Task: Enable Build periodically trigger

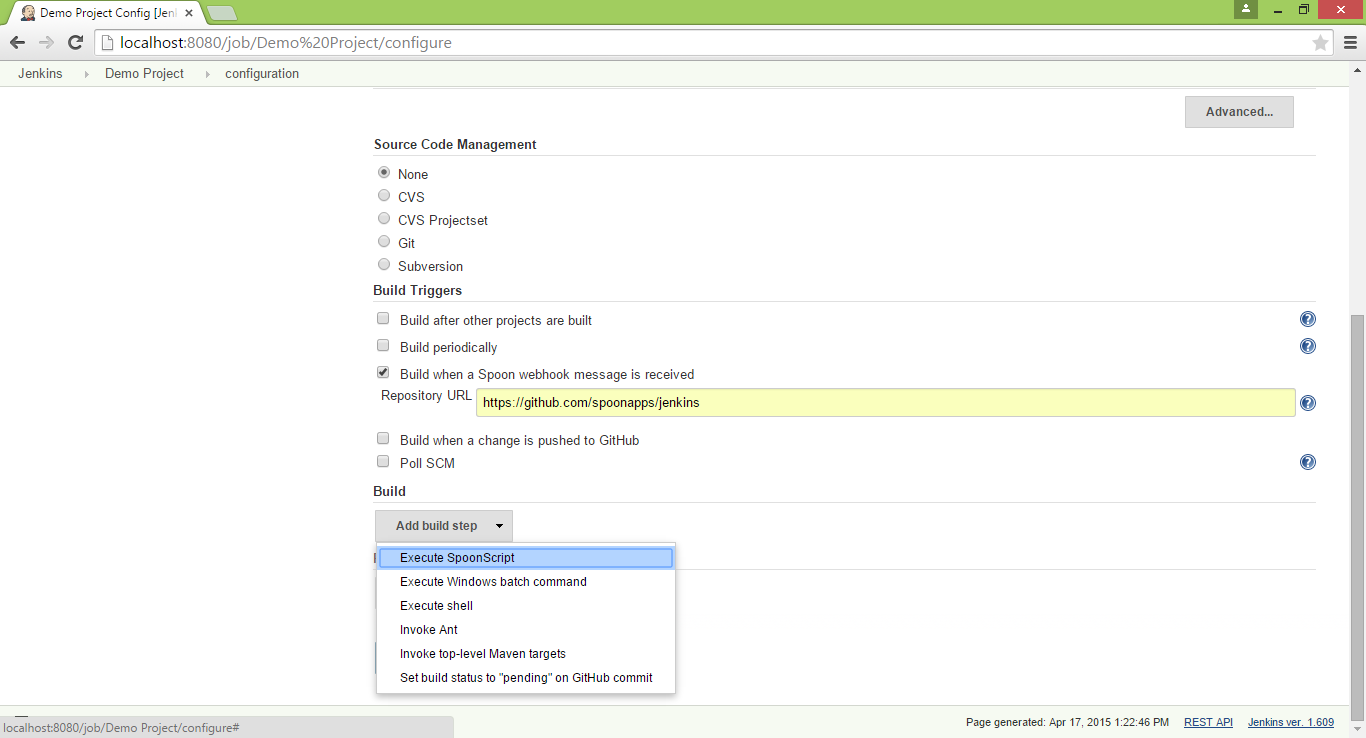Action: 383,346
